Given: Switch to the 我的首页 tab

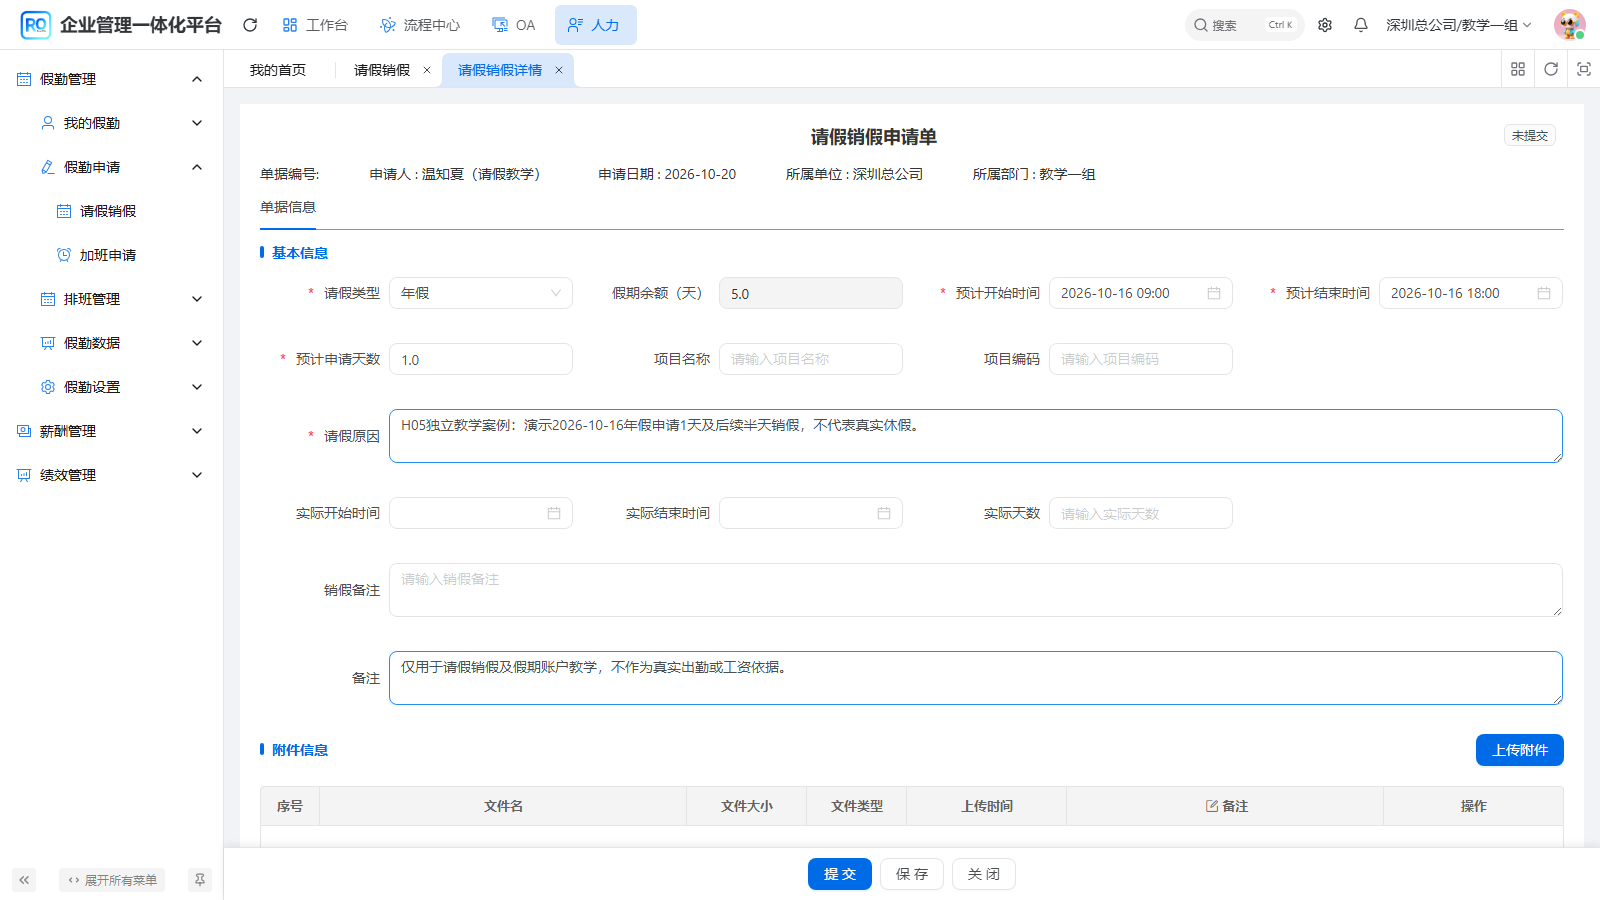Looking at the screenshot, I should [278, 70].
